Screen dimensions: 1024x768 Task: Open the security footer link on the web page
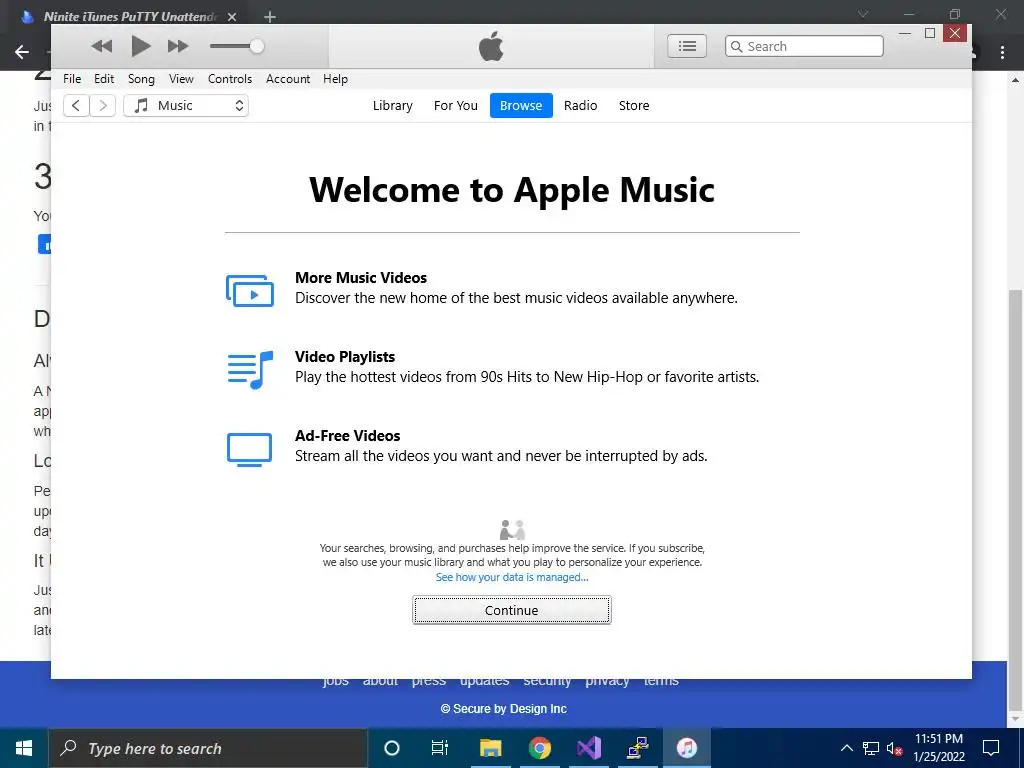(547, 682)
